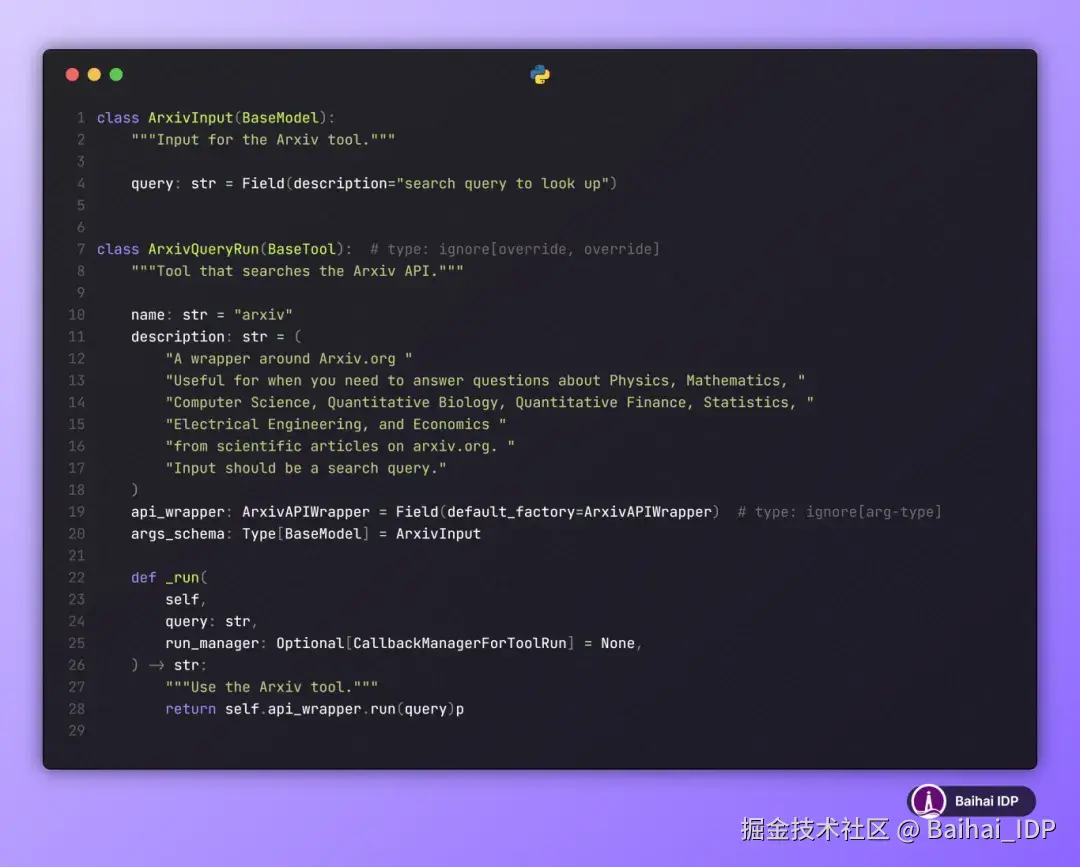Click the docstring 'Input for the Arxiv tool.'

click(x=263, y=140)
